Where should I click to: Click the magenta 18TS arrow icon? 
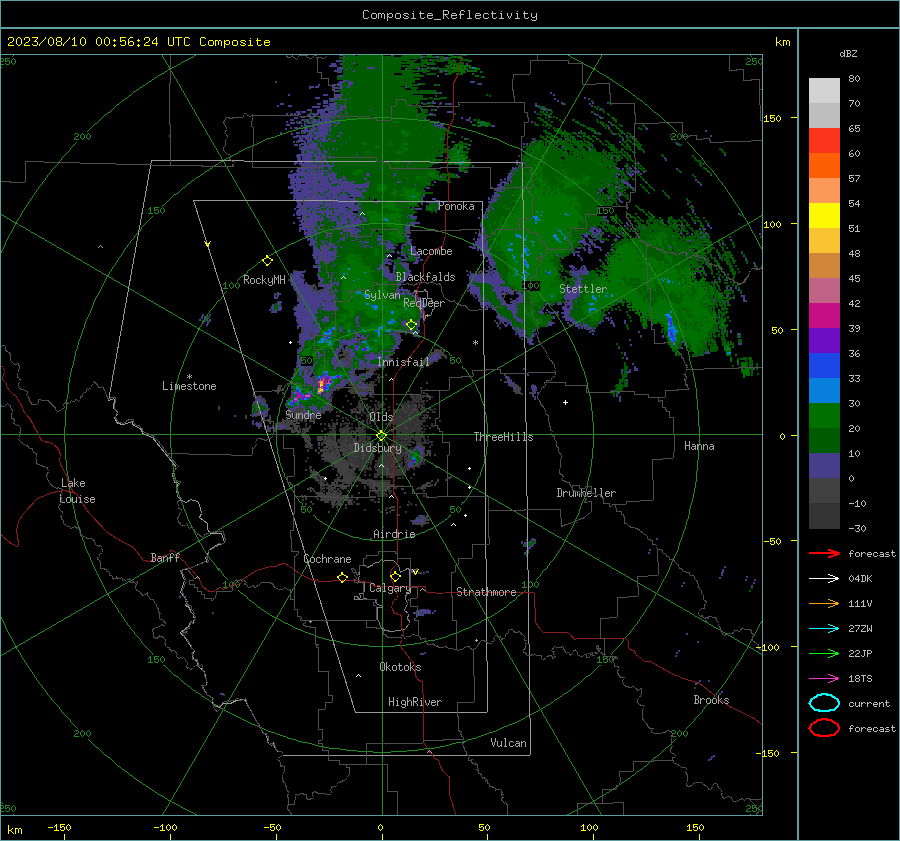[x=824, y=679]
